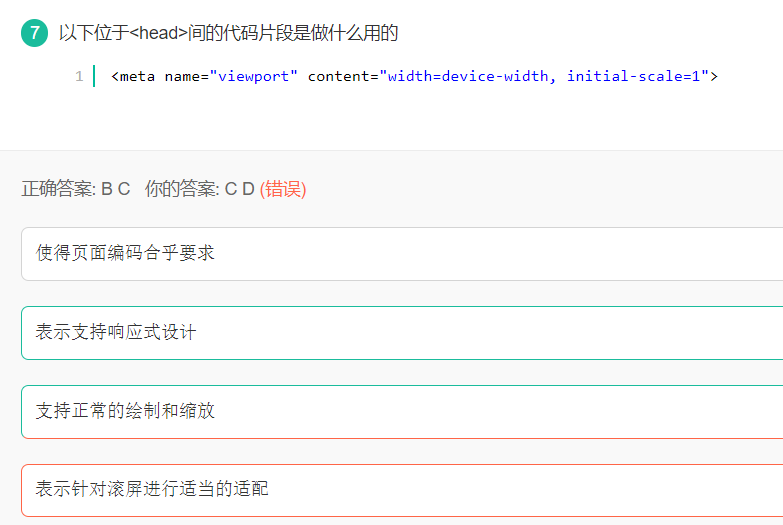Click blank area above answer section
783x525 pixels.
click(x=400, y=125)
